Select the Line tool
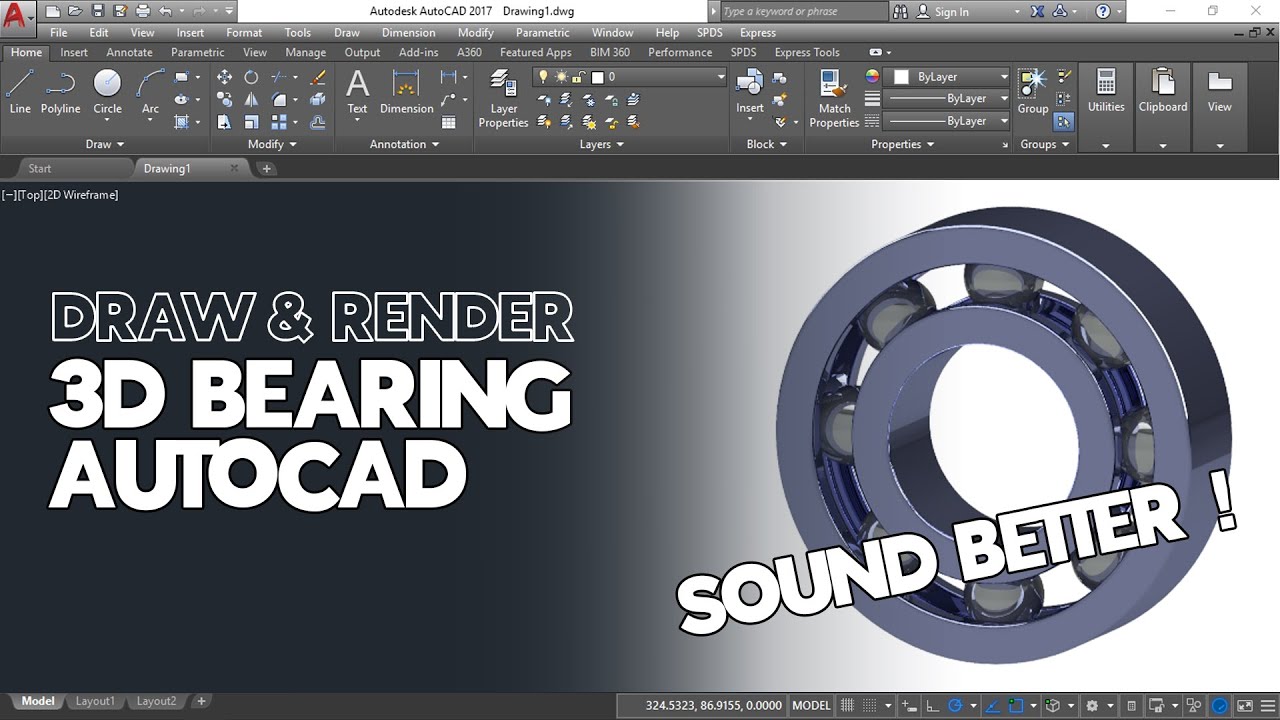The width and height of the screenshot is (1280, 720). [20, 92]
